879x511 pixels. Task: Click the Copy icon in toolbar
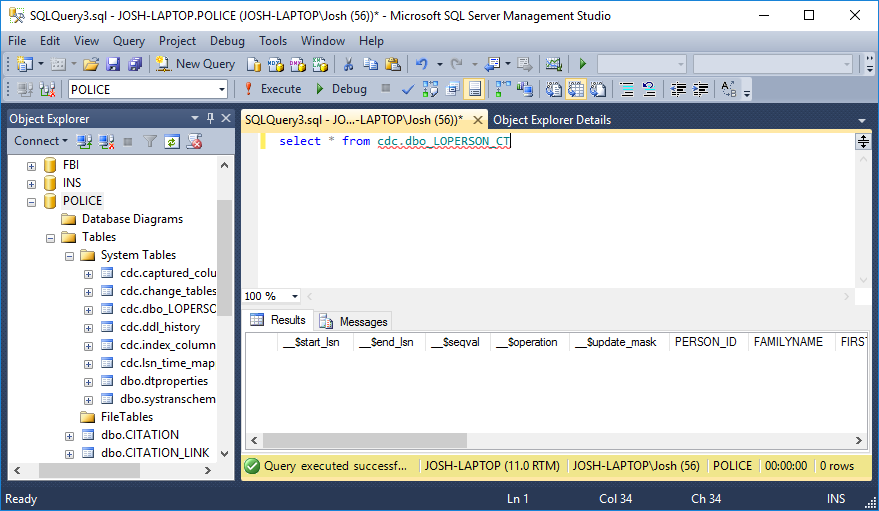pyautogui.click(x=371, y=64)
